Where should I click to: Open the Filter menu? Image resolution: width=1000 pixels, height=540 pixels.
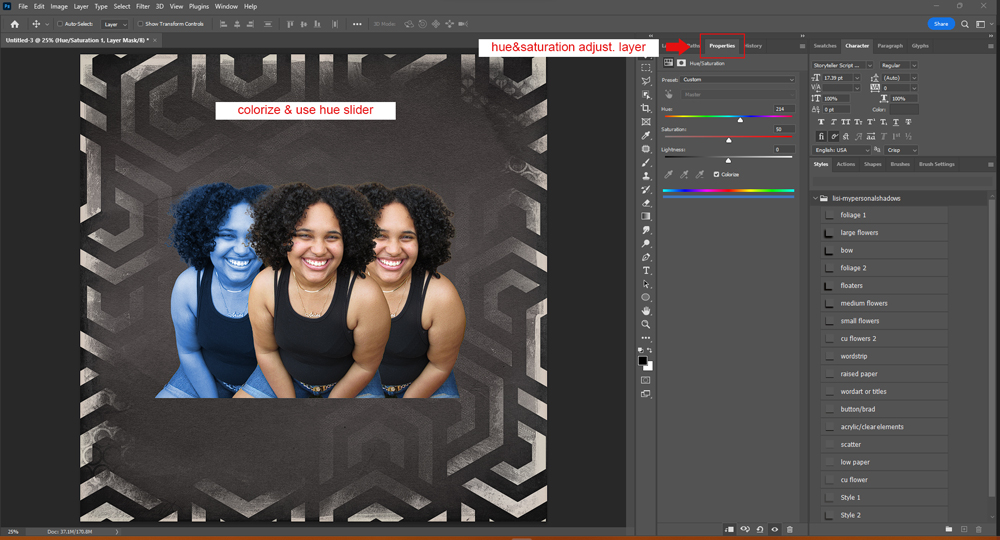tap(143, 6)
